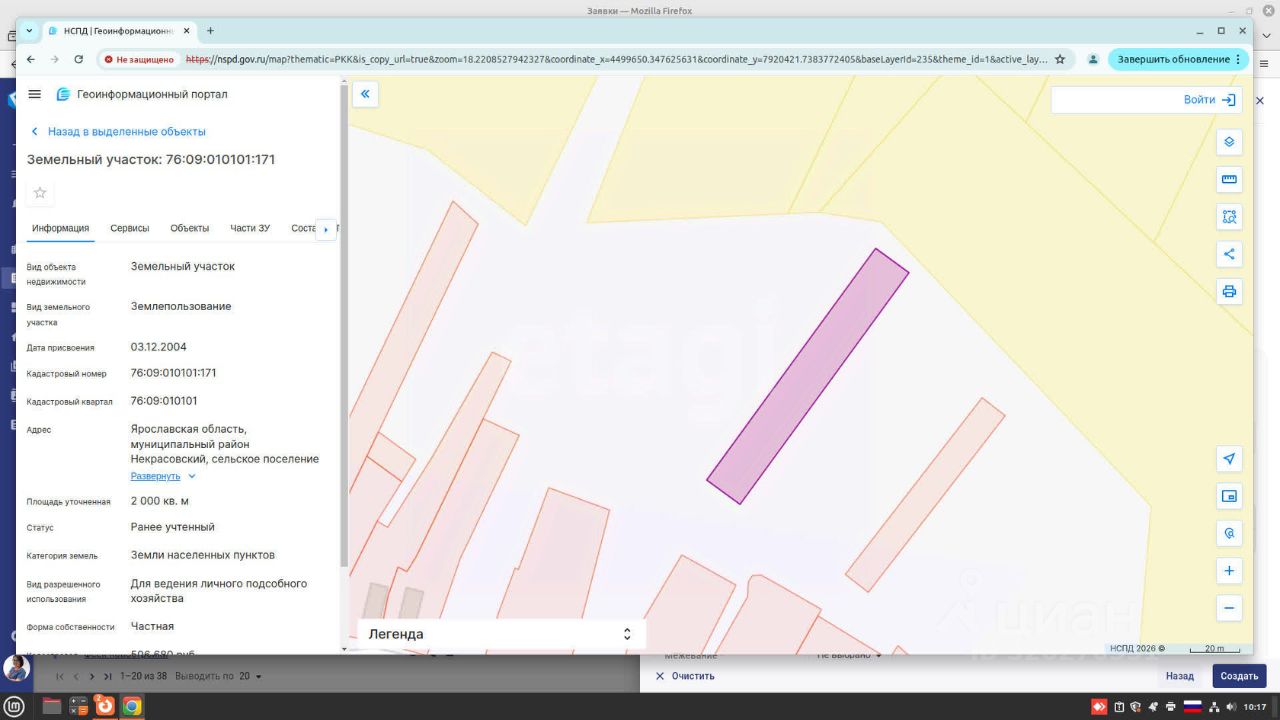Open the Выводить по 20 dropdown
Screen dimensions: 1280x720
click(249, 677)
